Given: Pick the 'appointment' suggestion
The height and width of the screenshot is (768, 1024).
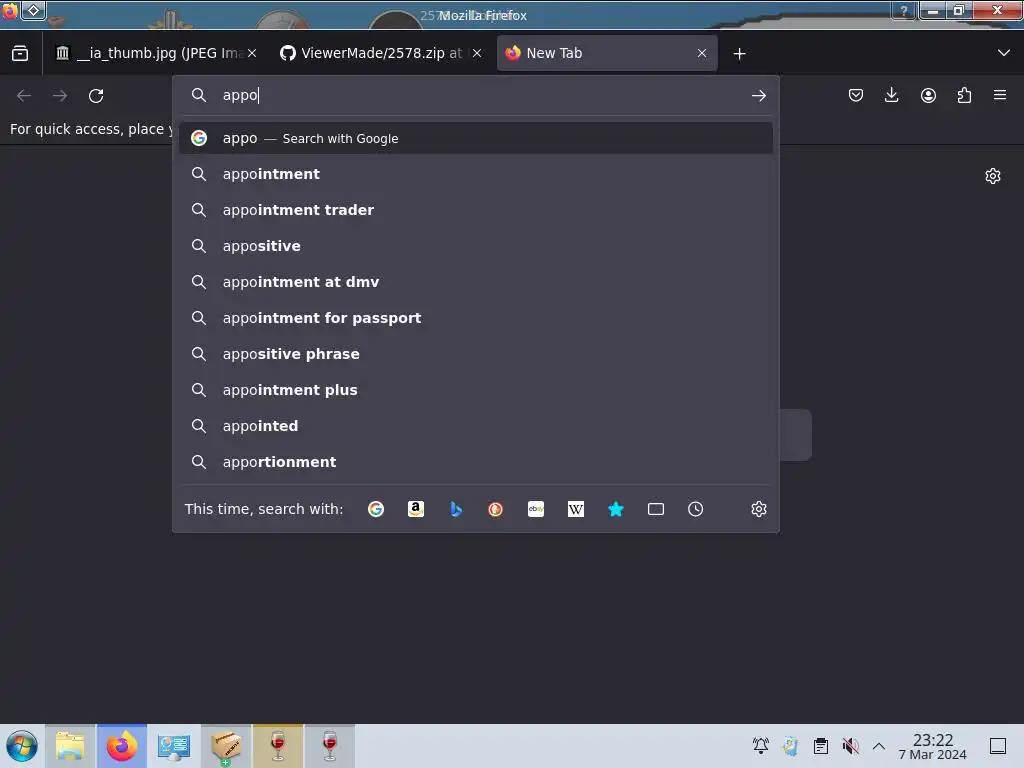Looking at the screenshot, I should coord(475,174).
